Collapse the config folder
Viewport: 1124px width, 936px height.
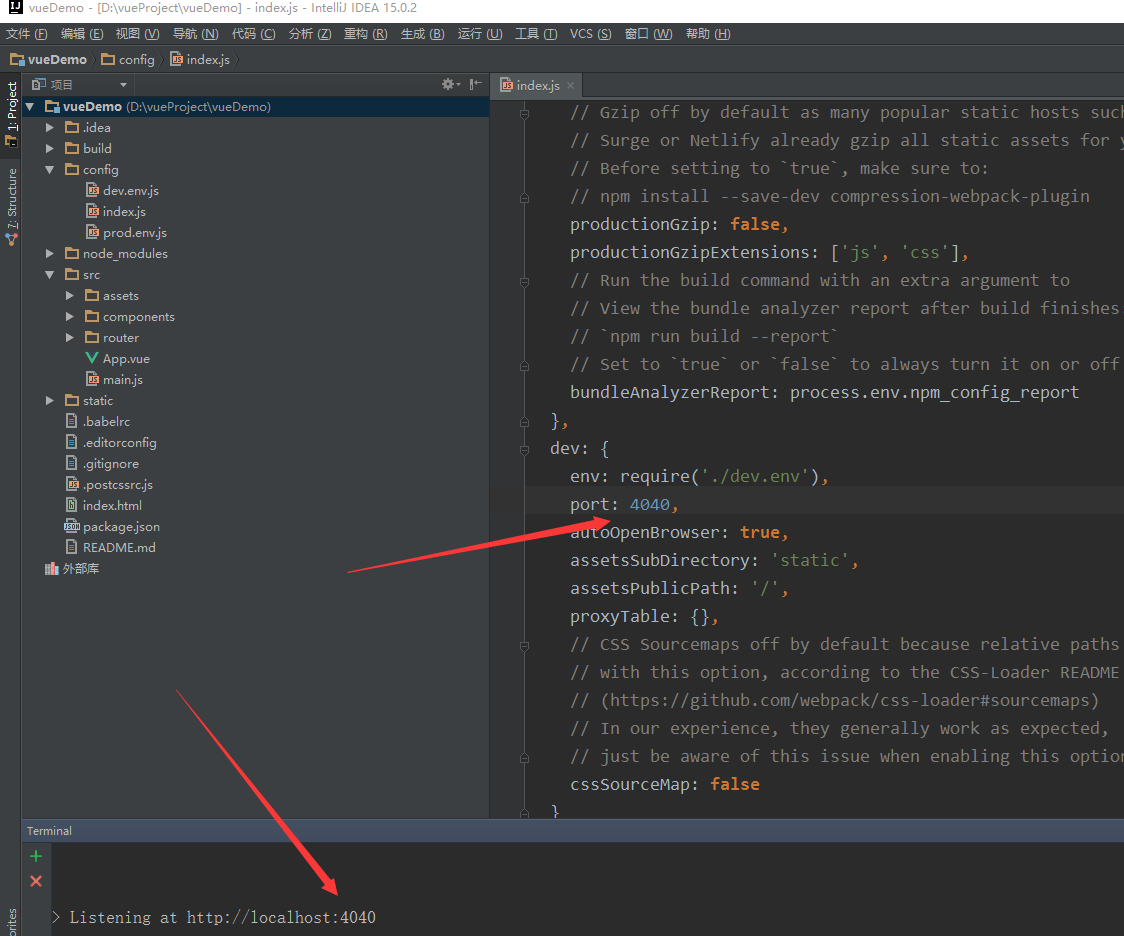tap(49, 170)
